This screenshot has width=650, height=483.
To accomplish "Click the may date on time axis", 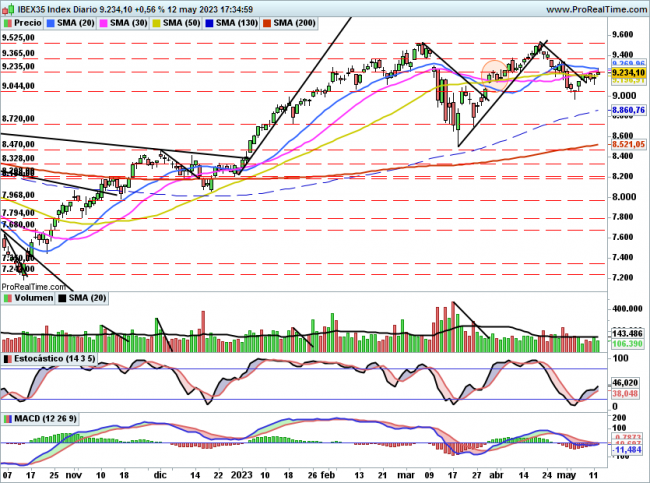I will pyautogui.click(x=566, y=475).
